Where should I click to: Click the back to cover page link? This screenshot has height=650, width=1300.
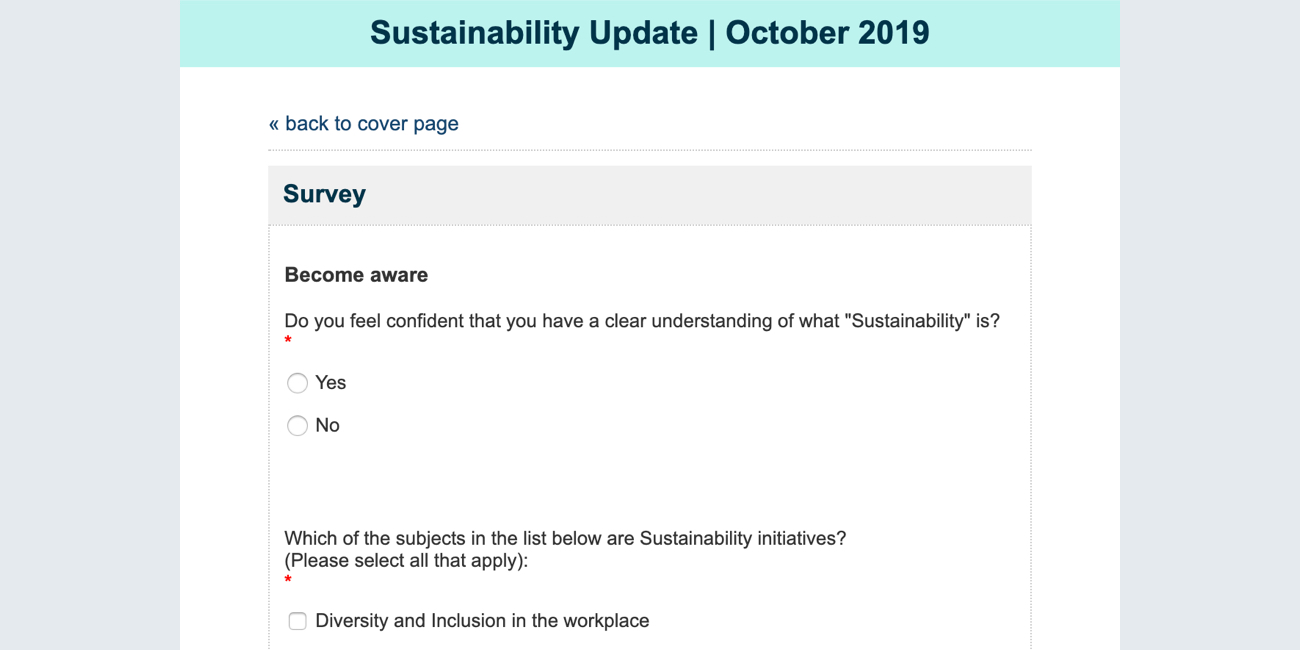[x=371, y=124]
